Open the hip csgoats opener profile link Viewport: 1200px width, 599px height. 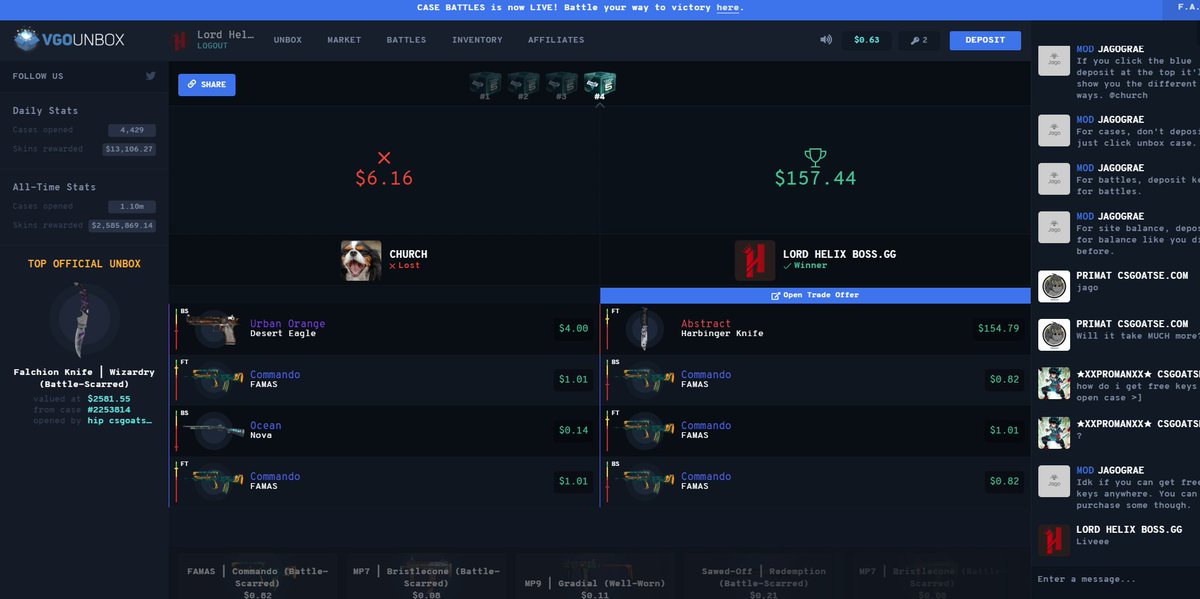(121, 421)
